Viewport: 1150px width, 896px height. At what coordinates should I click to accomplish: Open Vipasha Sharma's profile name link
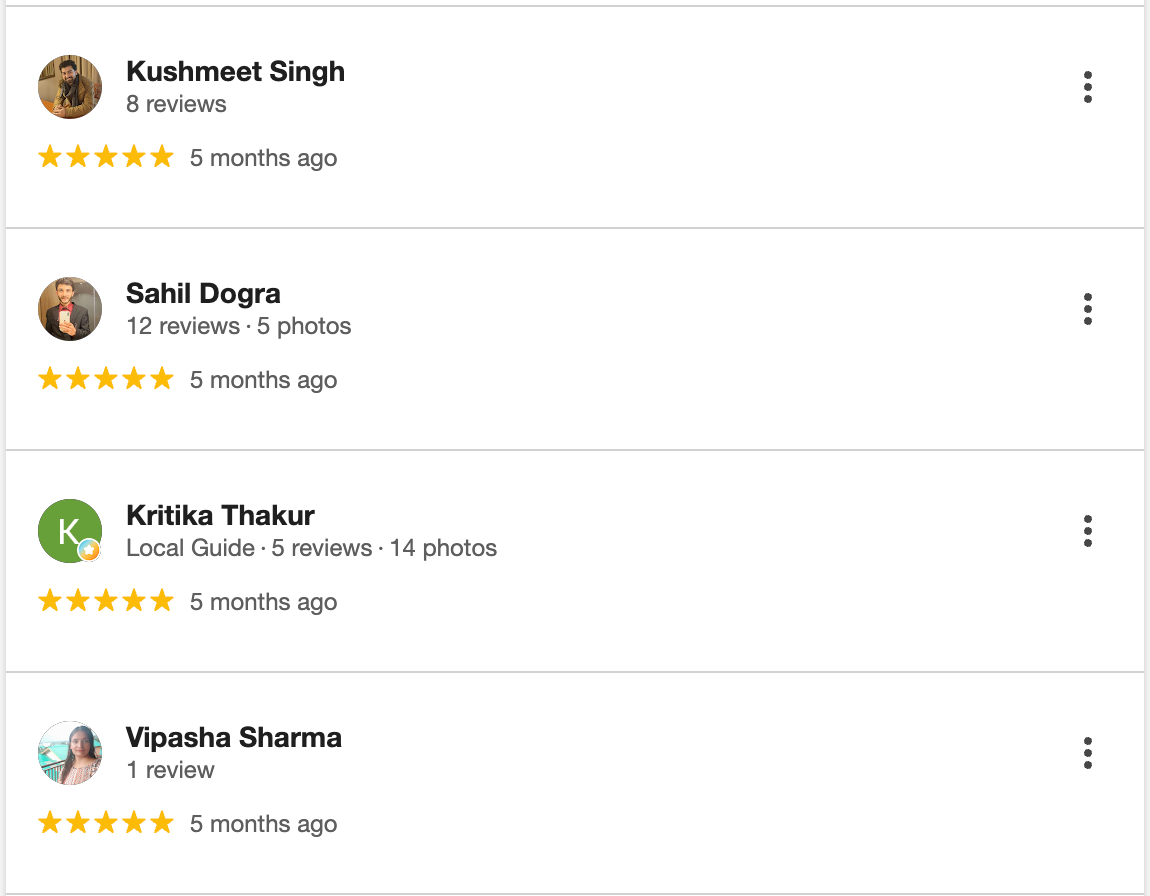[234, 738]
